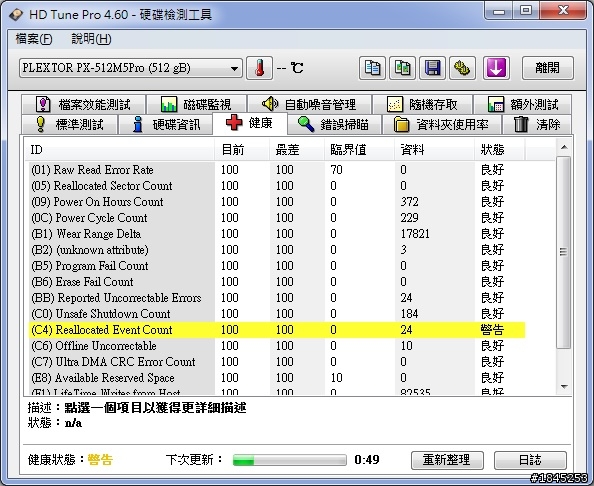Click the purple down-arrow tray icon
594x486 pixels.
pyautogui.click(x=496, y=68)
